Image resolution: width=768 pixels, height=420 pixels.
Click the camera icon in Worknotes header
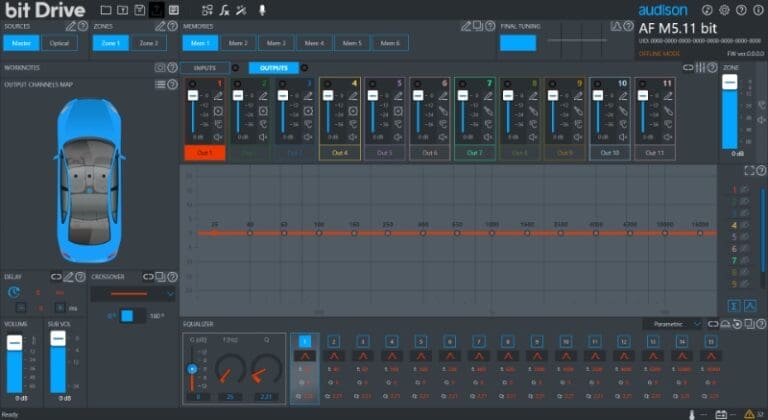point(158,68)
